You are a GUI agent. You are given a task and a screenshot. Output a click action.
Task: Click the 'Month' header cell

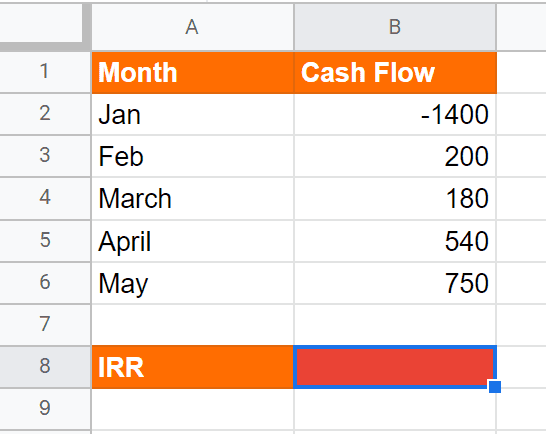193,72
